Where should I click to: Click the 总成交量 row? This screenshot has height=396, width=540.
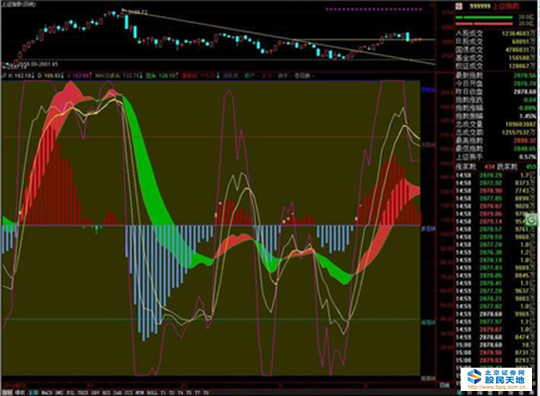tap(496, 124)
